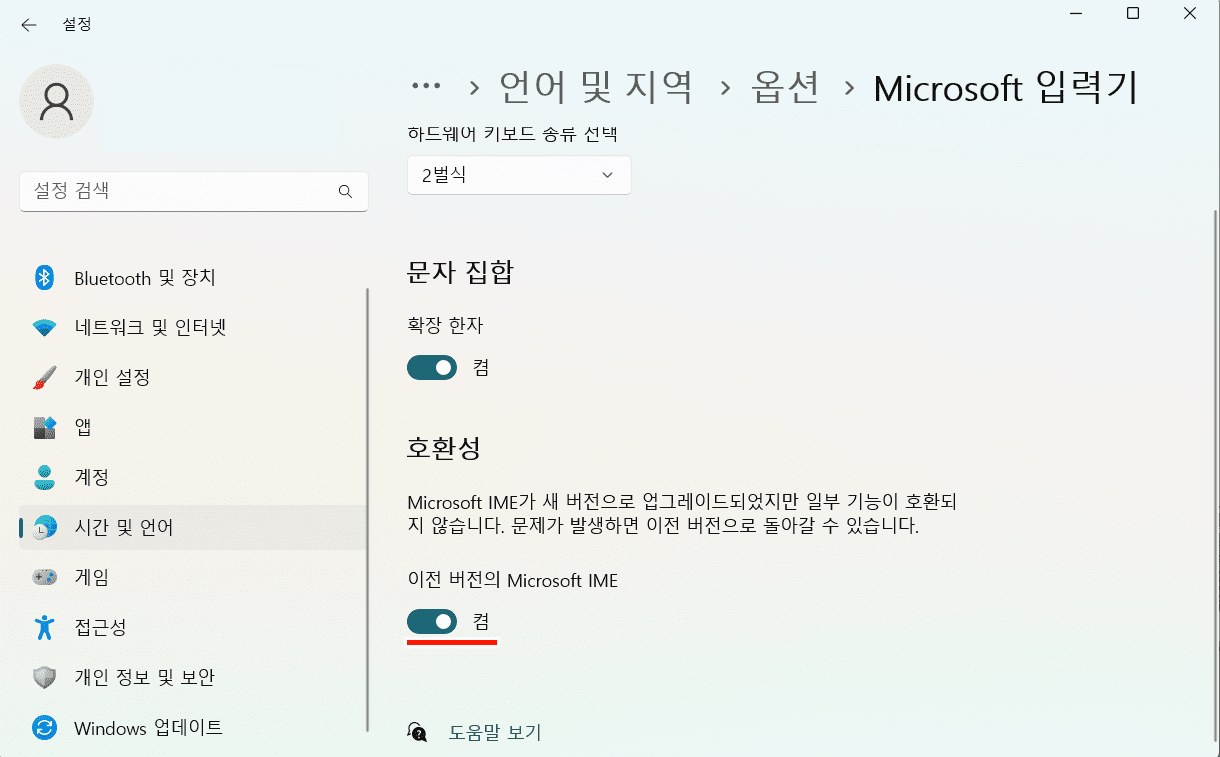Click the Microsoft 입력기 page title

click(x=1006, y=88)
